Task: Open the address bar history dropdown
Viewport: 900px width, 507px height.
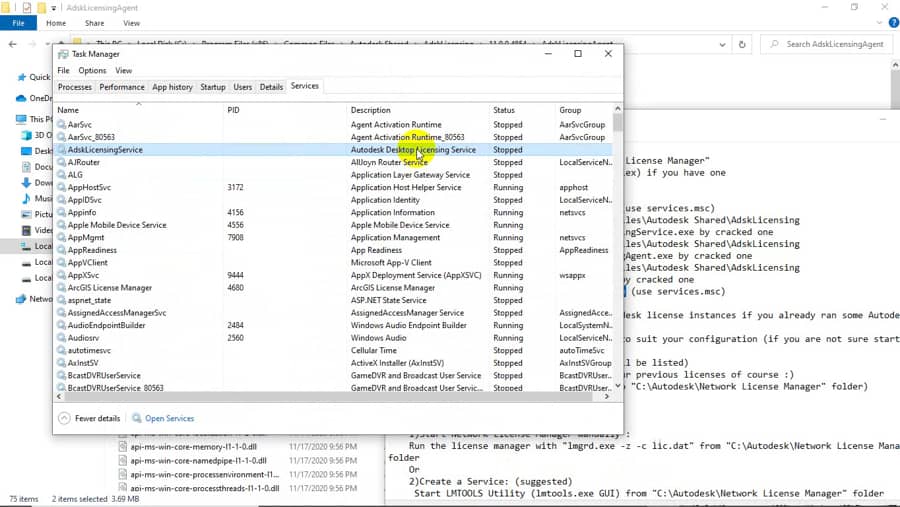Action: (722, 44)
